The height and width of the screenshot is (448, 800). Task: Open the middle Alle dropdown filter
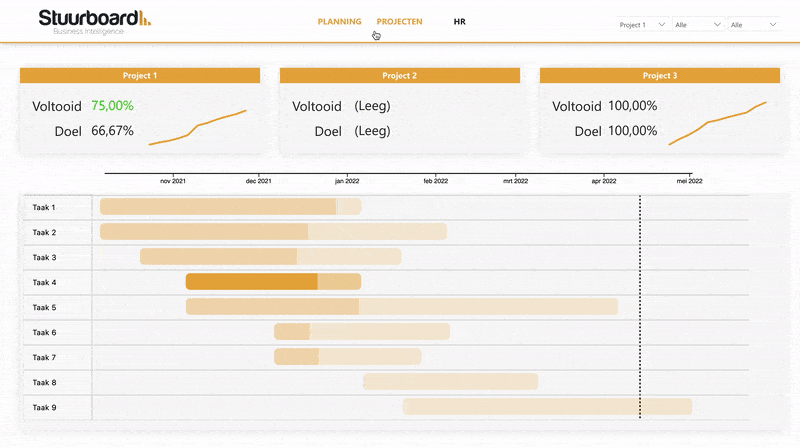coord(699,25)
